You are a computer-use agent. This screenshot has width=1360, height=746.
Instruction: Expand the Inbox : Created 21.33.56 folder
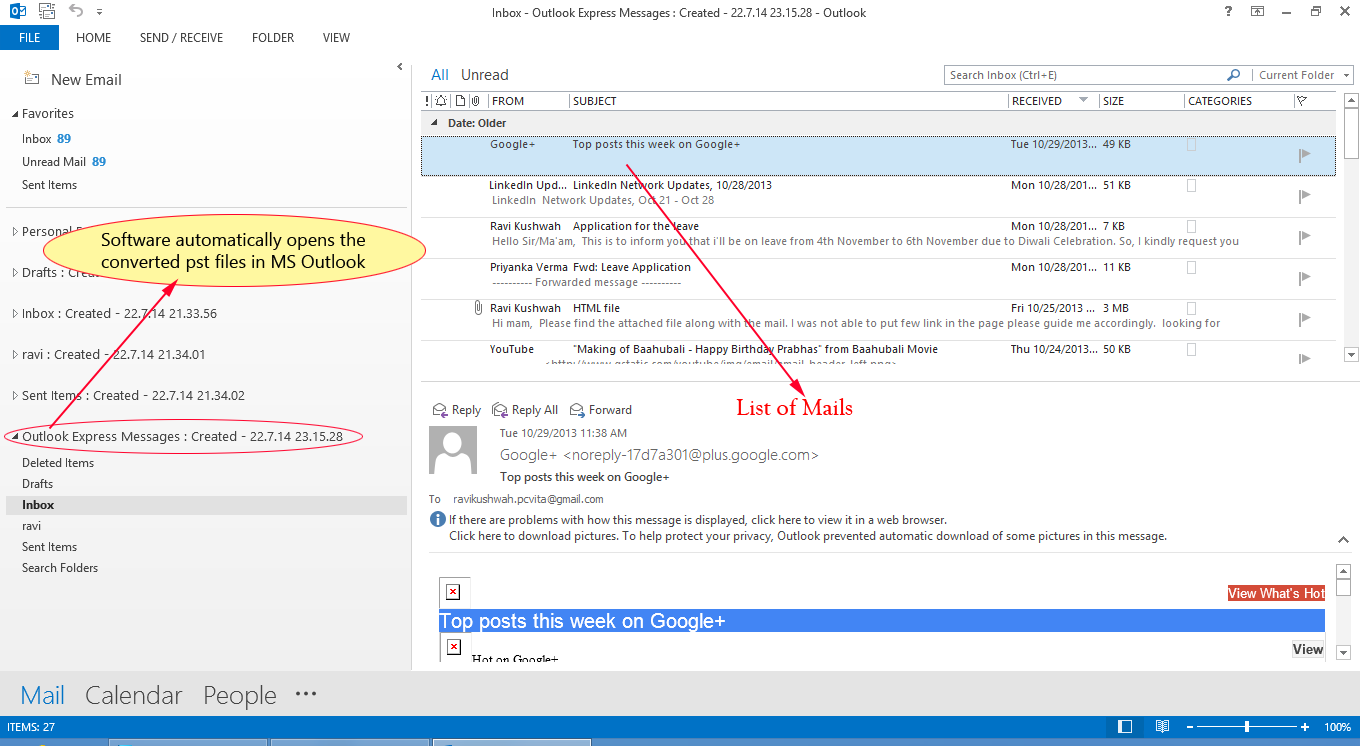click(15, 313)
